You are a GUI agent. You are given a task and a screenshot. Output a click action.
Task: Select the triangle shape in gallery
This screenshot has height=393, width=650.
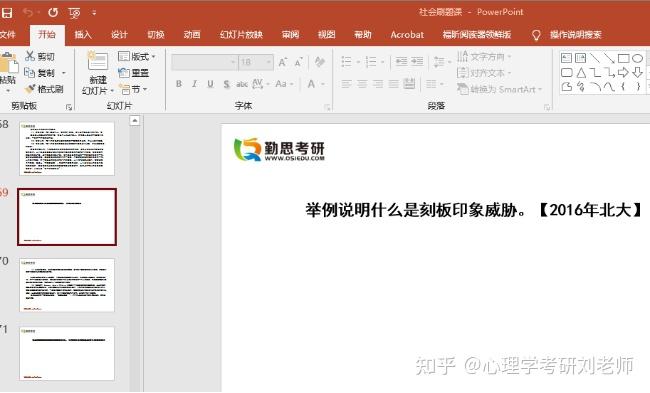tap(581, 73)
